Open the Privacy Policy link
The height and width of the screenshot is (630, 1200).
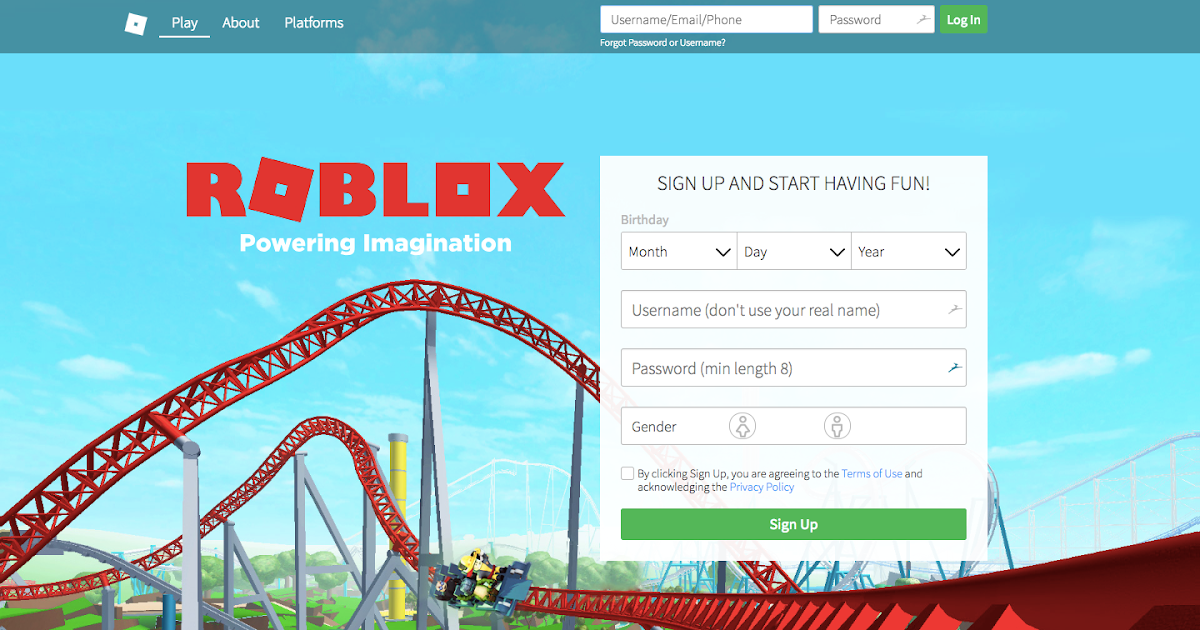[x=762, y=487]
